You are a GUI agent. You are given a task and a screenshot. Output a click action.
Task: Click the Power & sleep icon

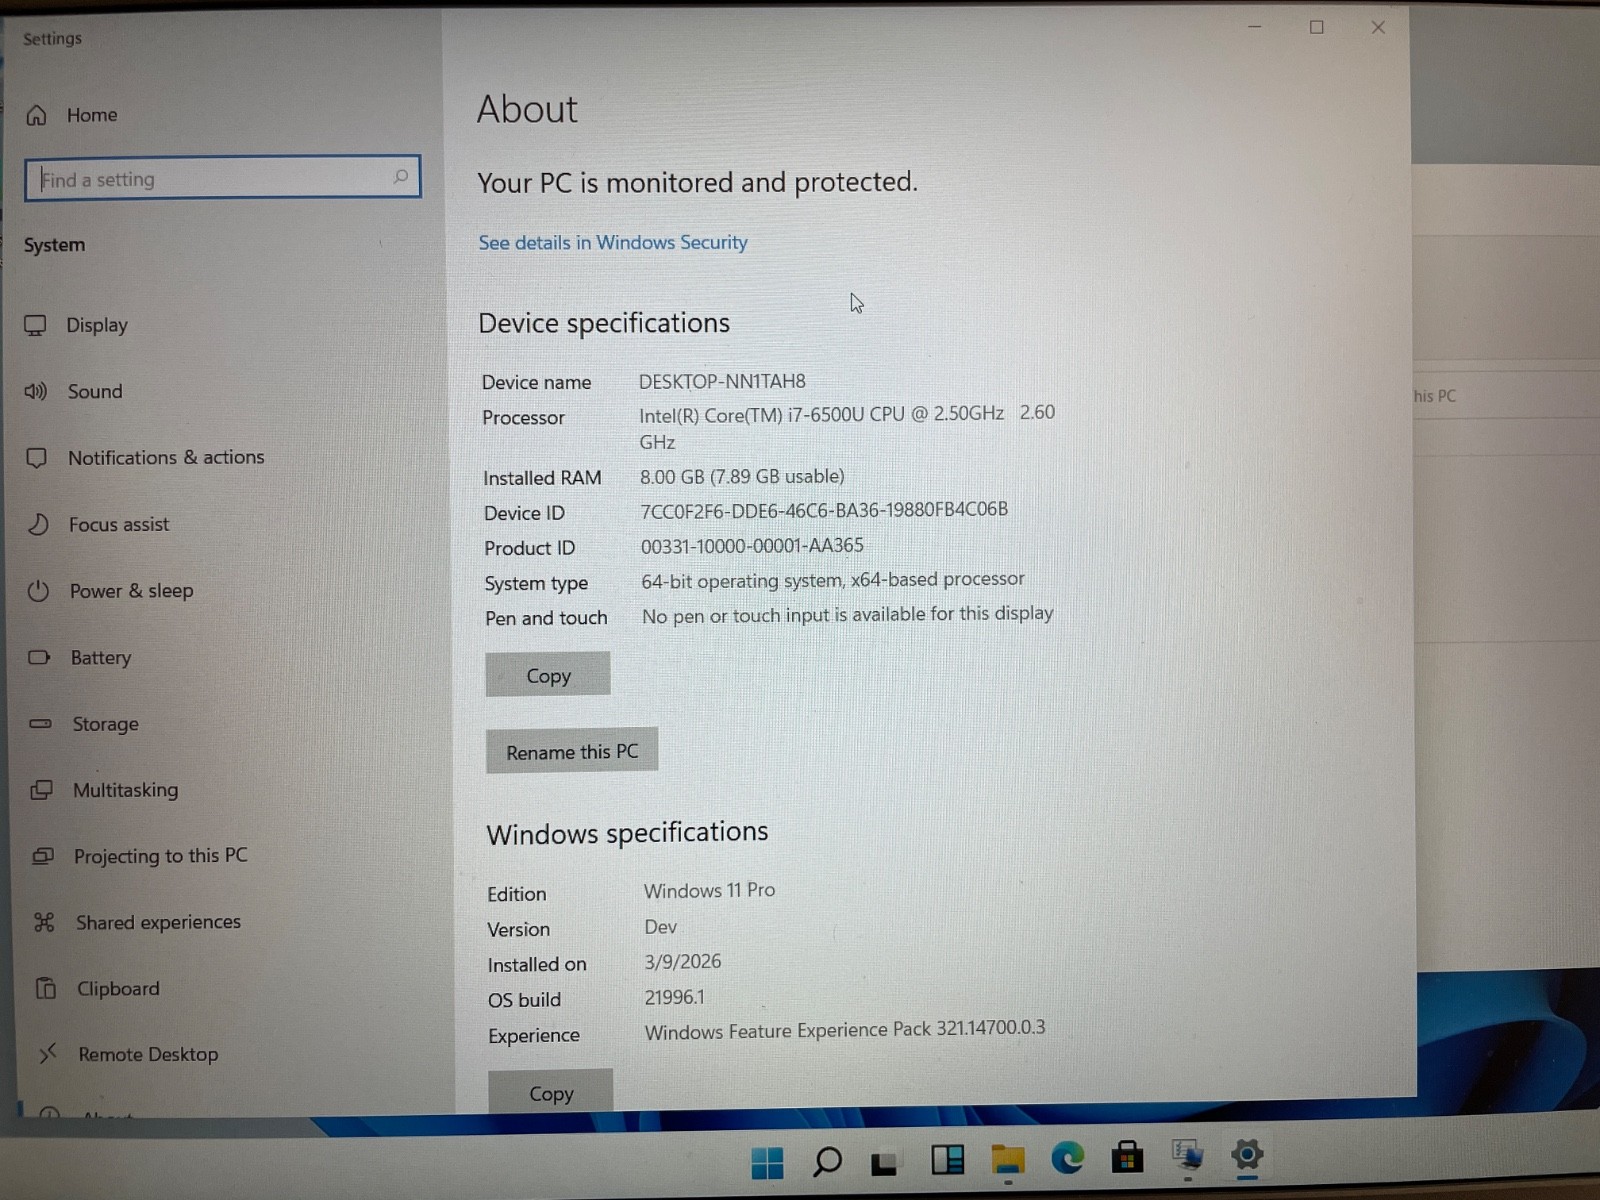[38, 591]
